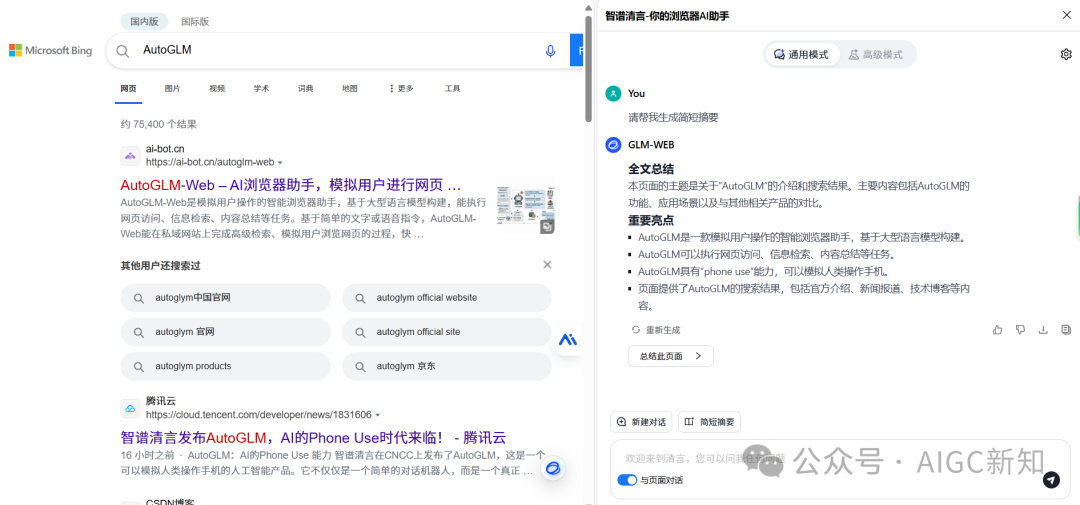Dislike the response with thumbs down icon
Image resolution: width=1080 pixels, height=505 pixels.
1020,330
